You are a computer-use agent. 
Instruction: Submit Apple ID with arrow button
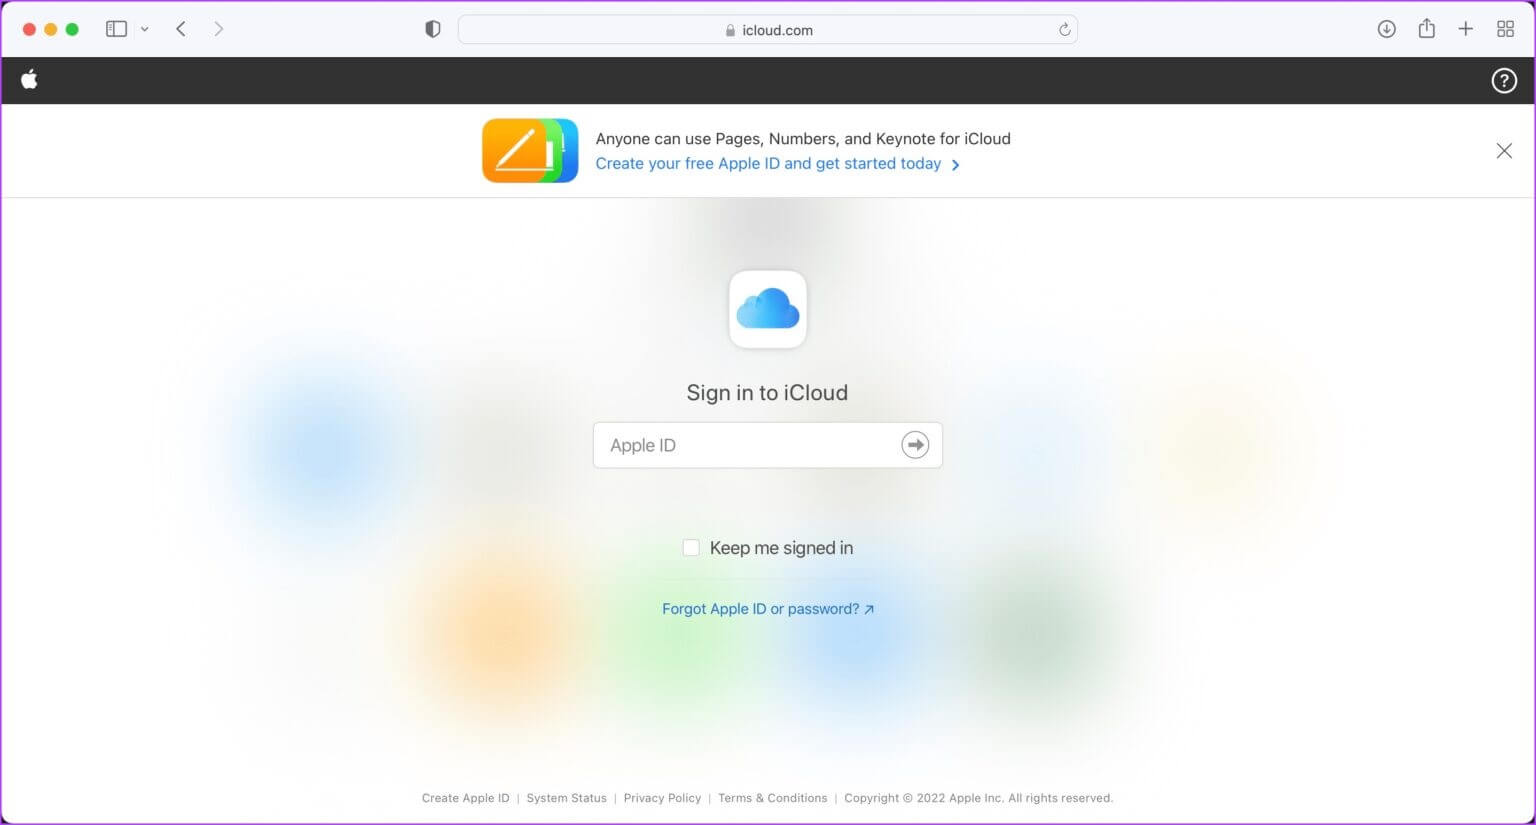tap(915, 445)
